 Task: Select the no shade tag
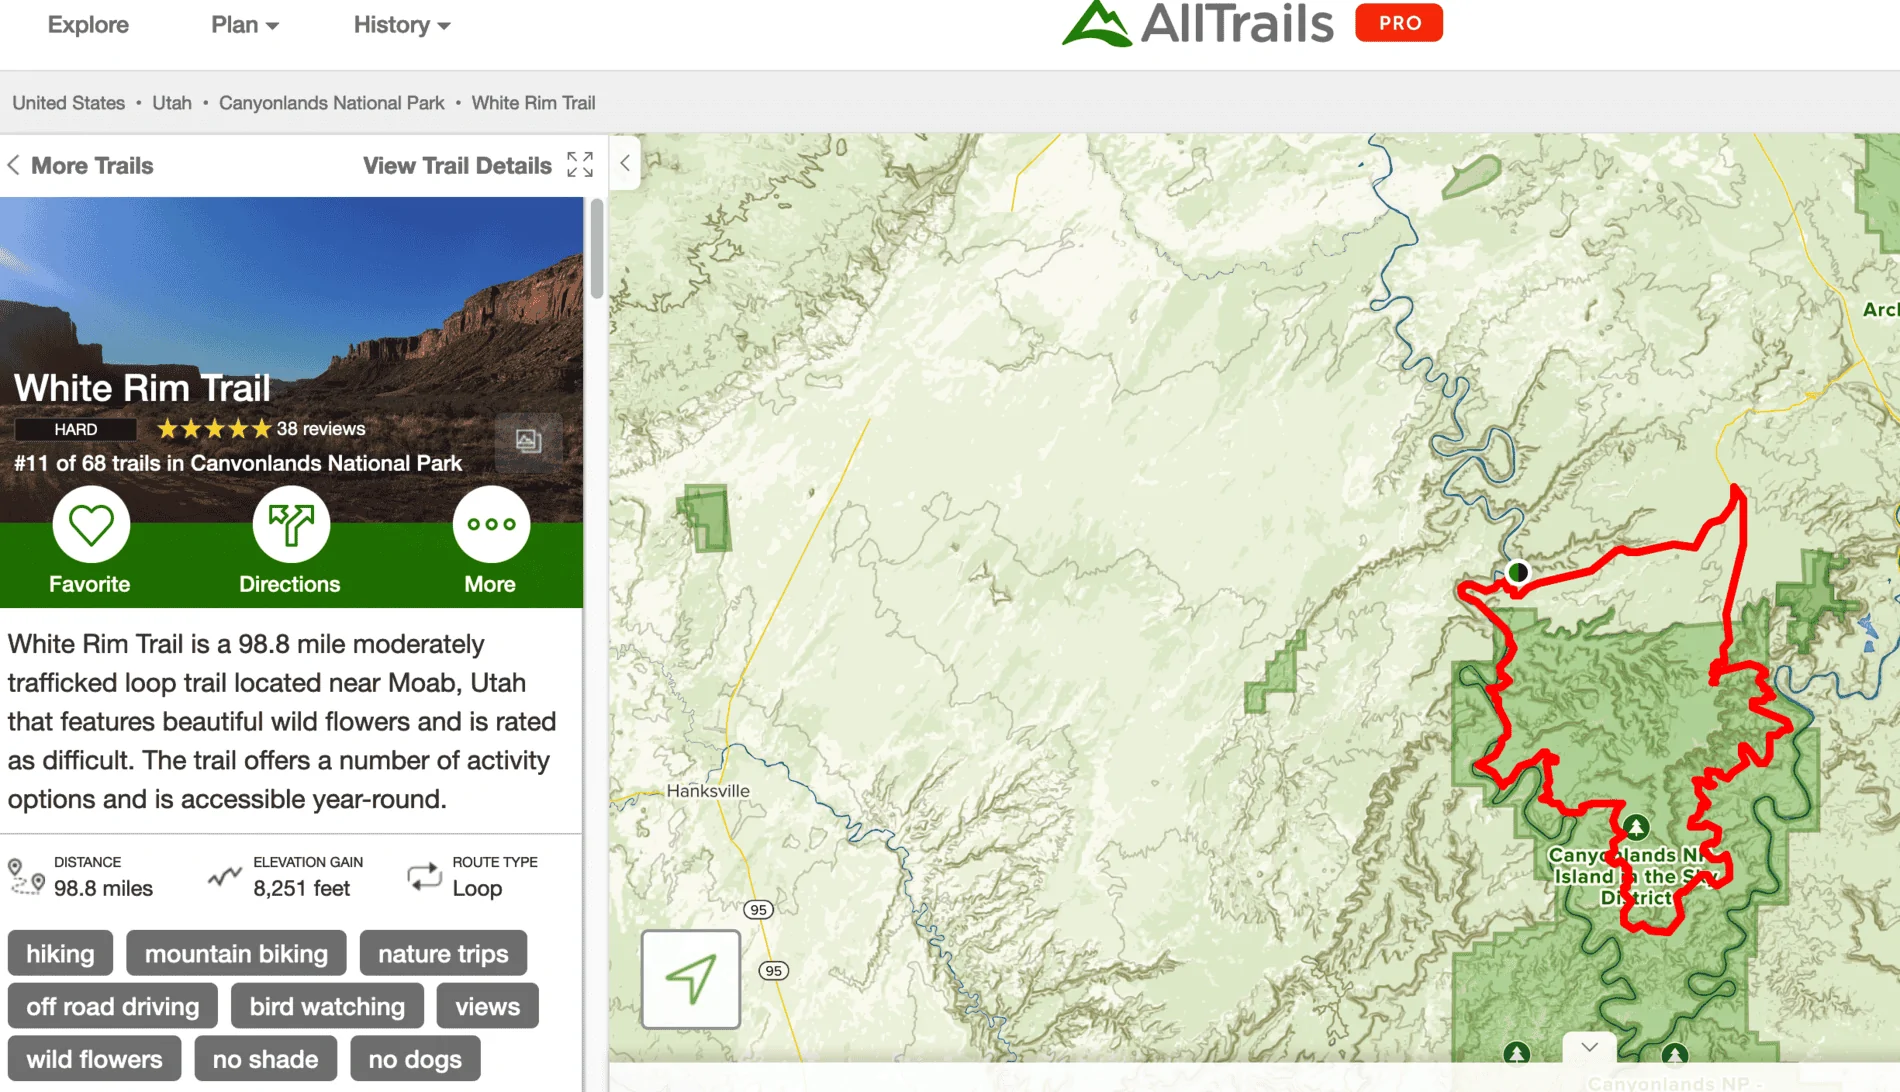click(x=265, y=1059)
